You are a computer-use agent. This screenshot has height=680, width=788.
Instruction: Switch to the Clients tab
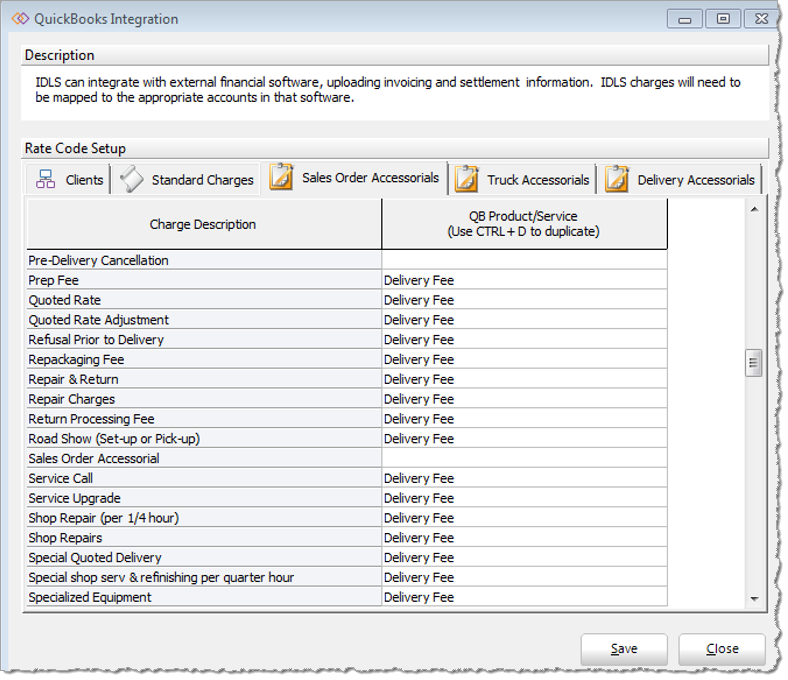68,179
